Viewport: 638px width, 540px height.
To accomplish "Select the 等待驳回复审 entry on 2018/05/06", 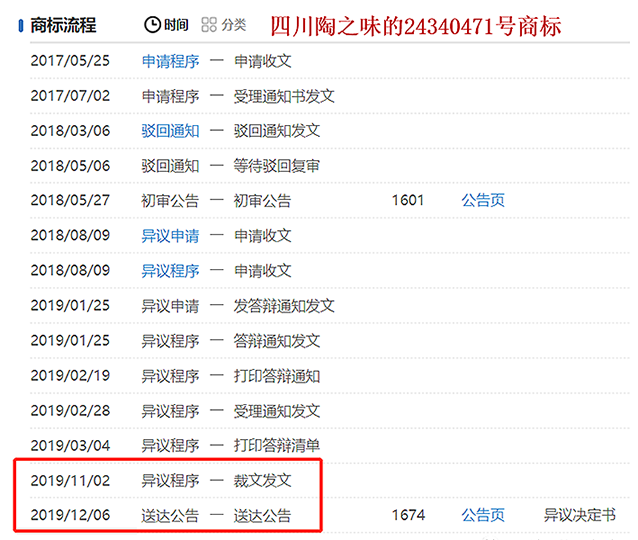I will (x=277, y=166).
